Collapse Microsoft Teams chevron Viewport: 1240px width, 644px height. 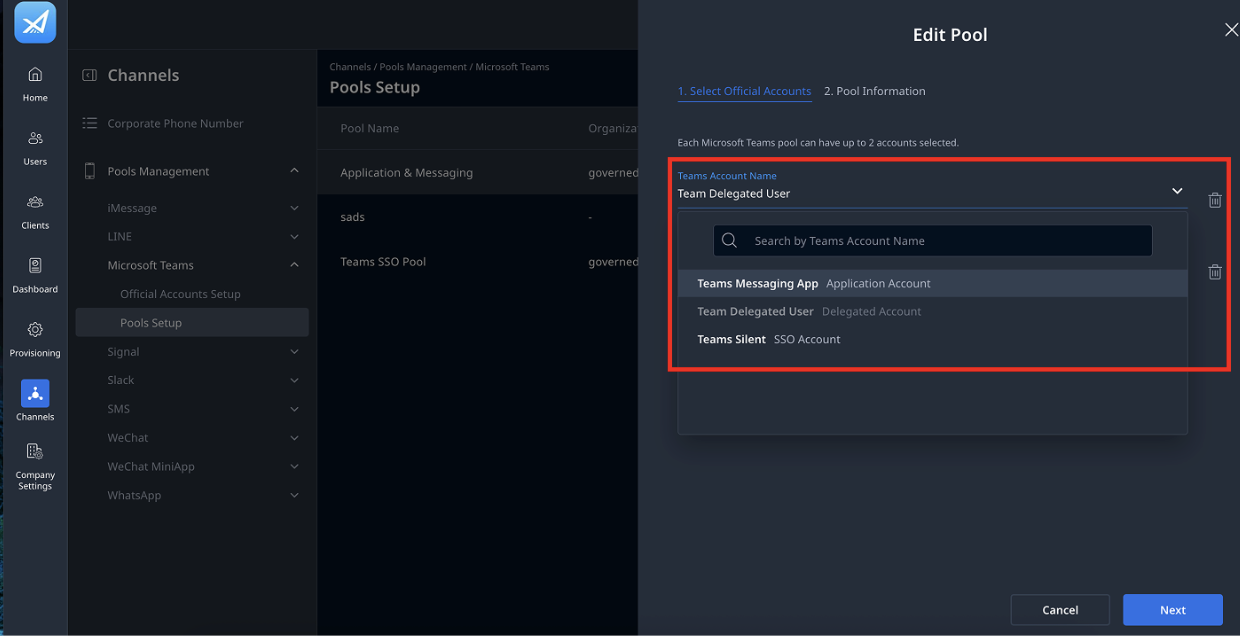pos(294,265)
